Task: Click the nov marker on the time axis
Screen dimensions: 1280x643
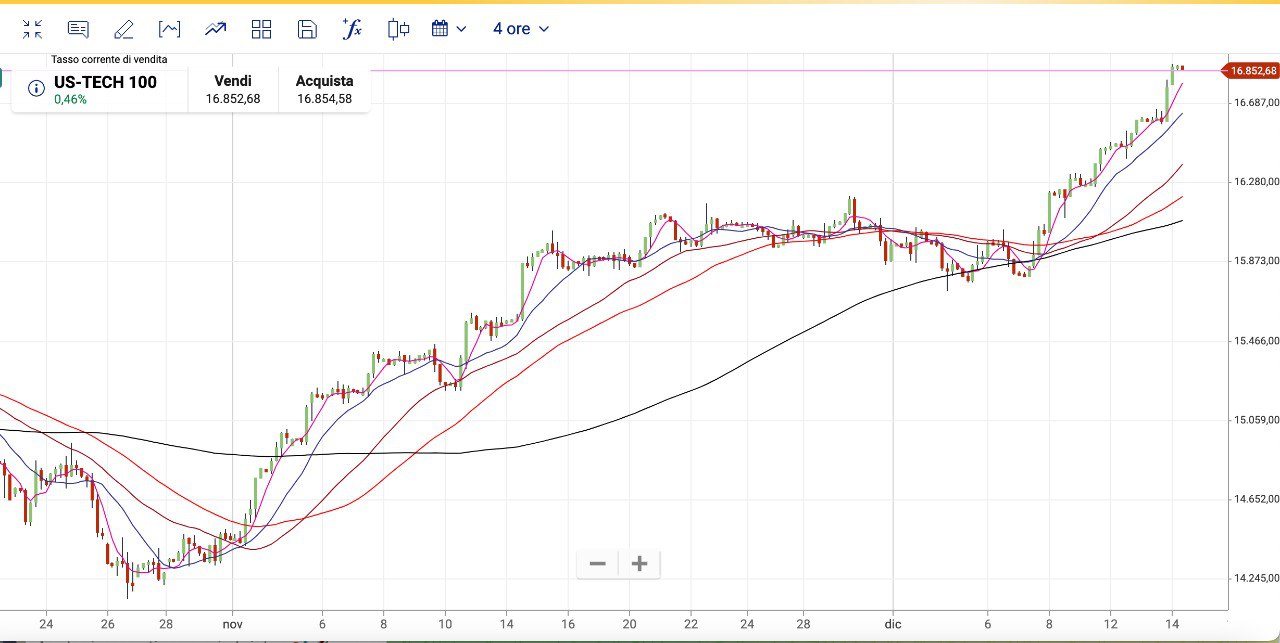Action: coord(232,622)
